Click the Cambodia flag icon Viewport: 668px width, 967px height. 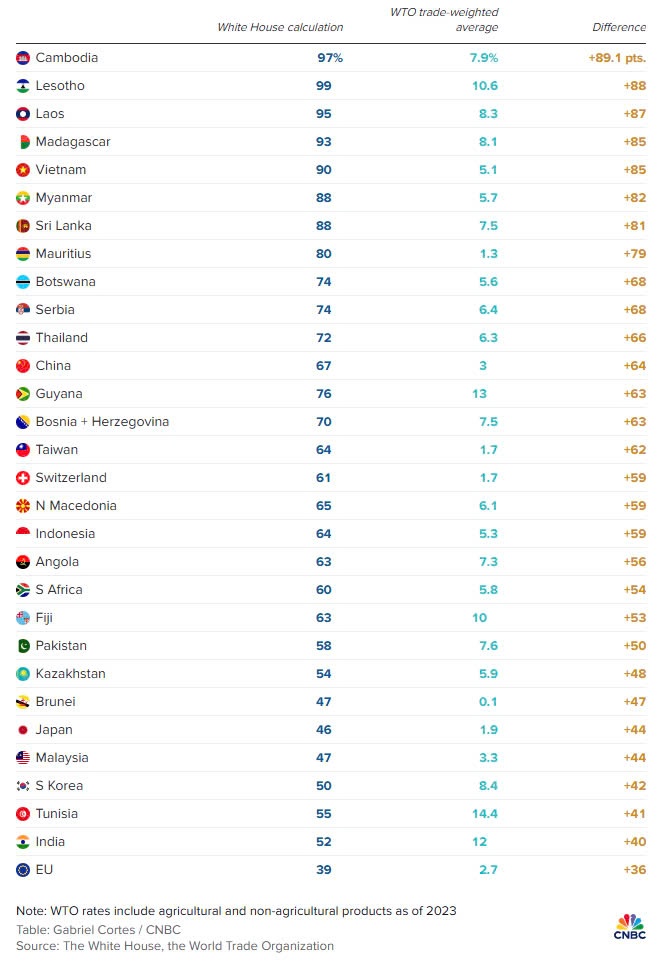click(23, 58)
